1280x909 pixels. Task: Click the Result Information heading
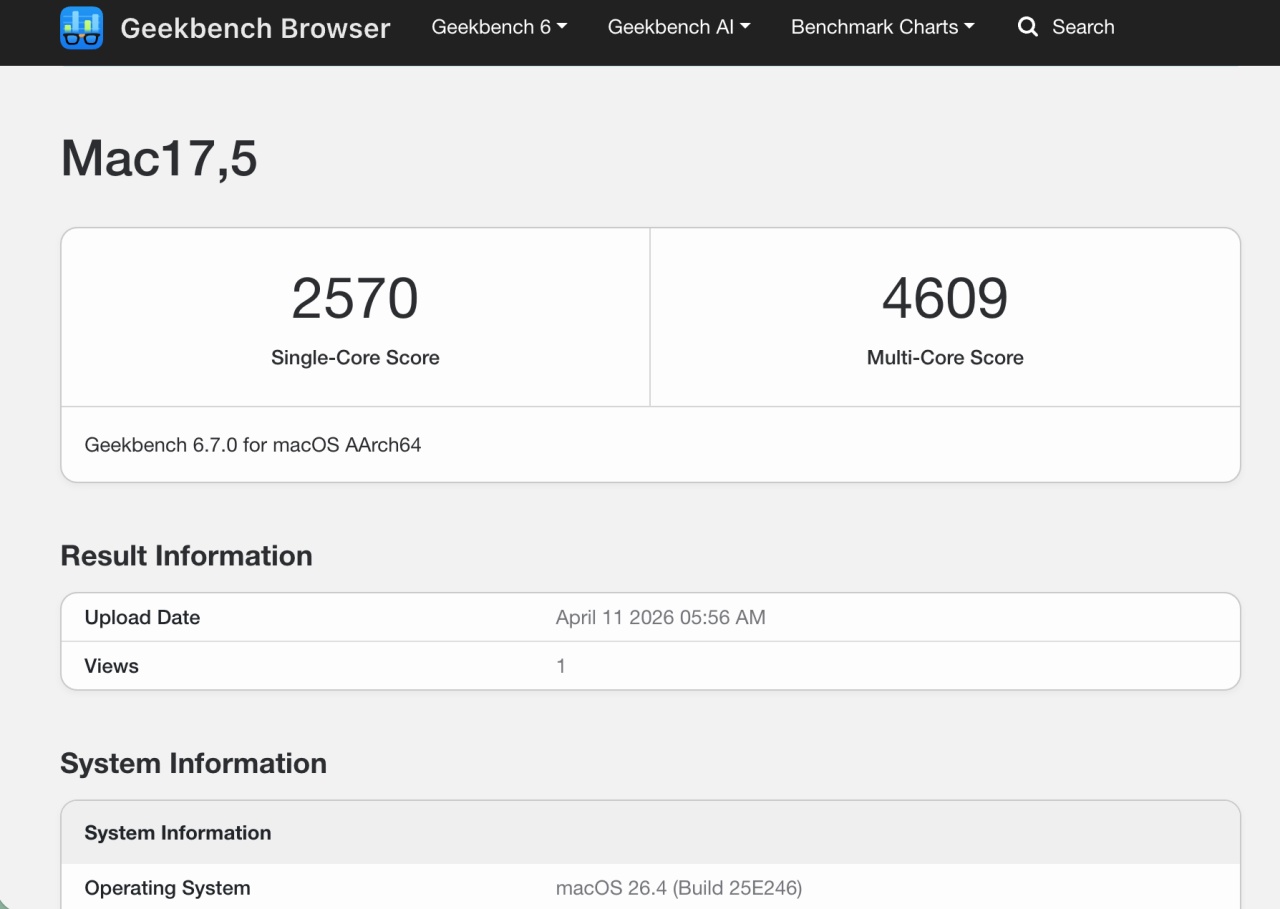tap(186, 555)
